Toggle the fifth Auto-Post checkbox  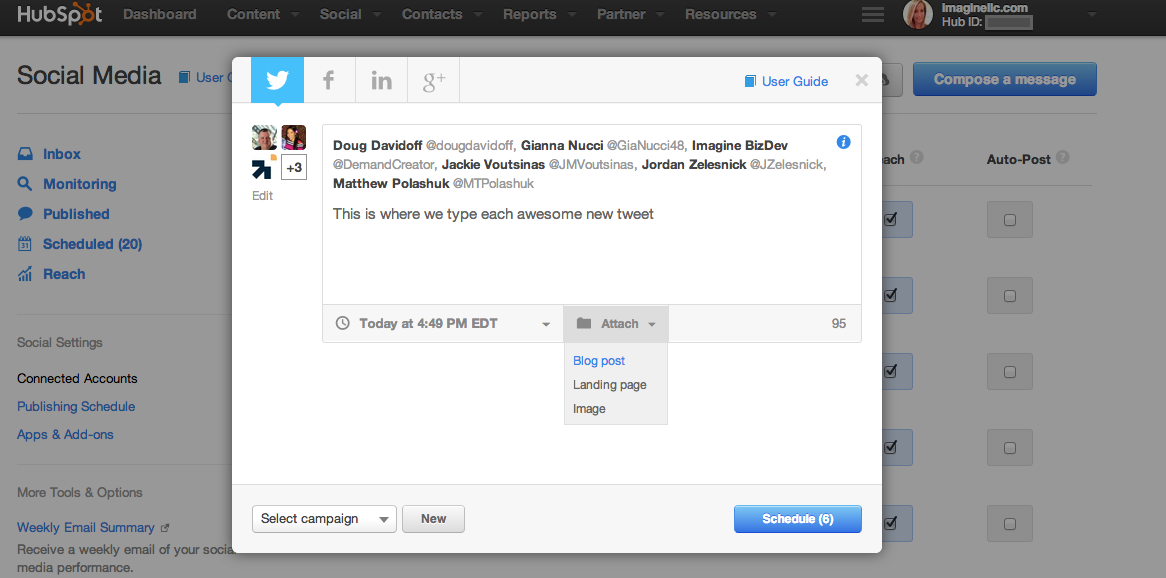(1010, 523)
